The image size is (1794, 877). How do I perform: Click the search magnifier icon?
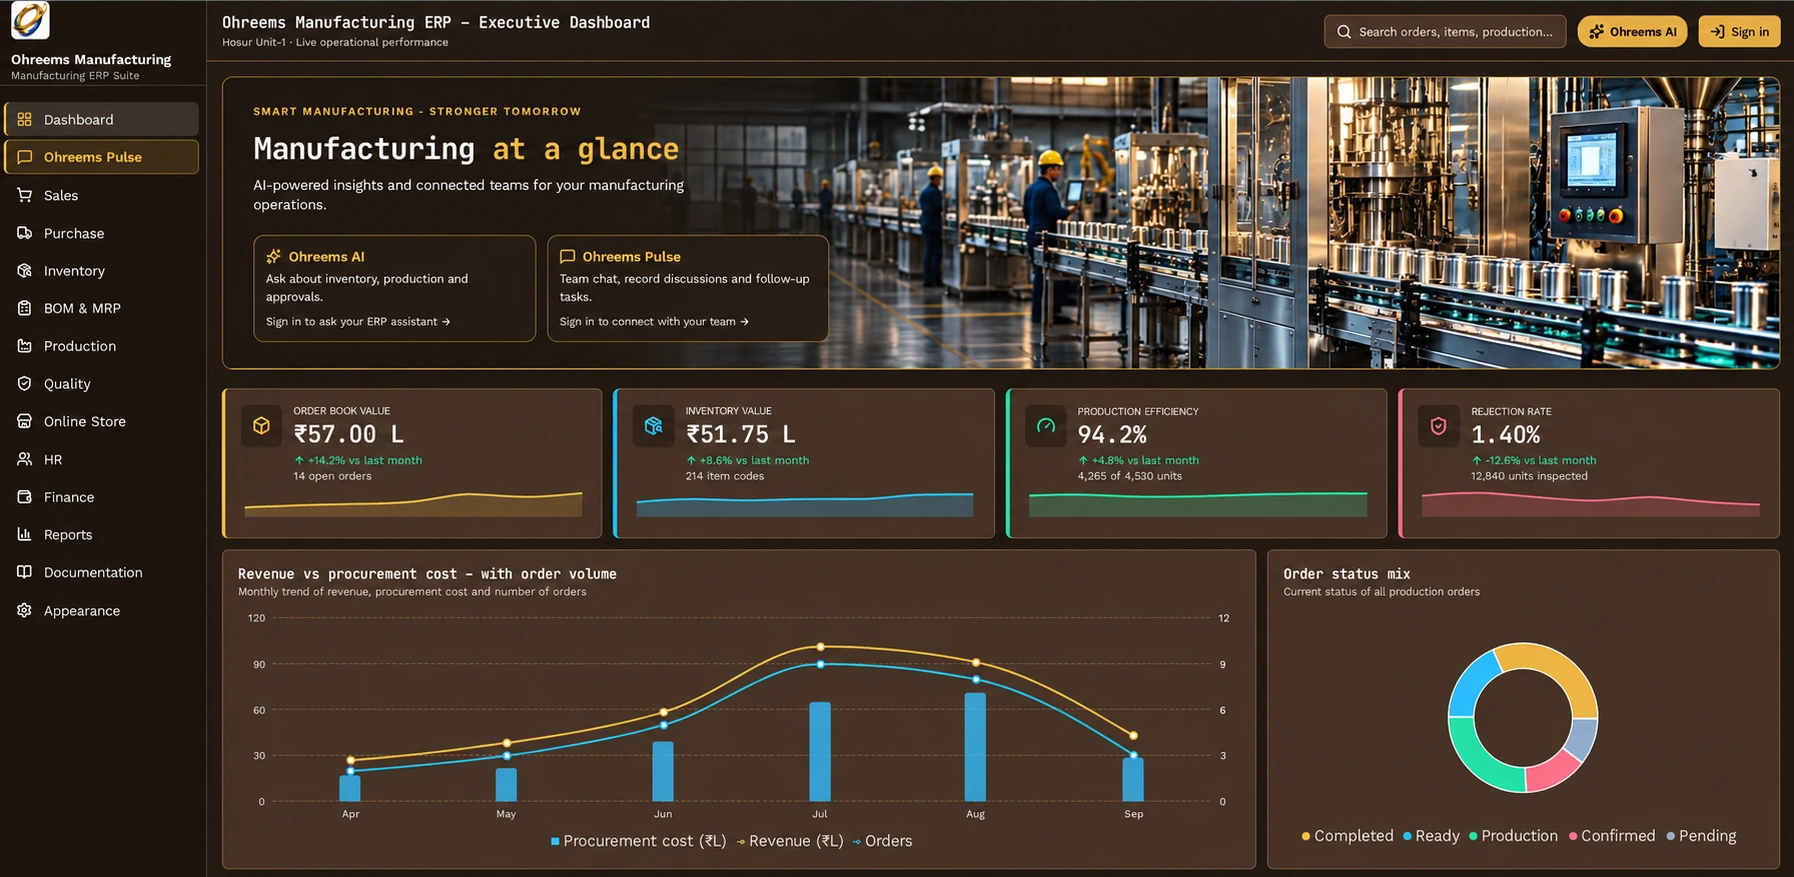[1344, 32]
